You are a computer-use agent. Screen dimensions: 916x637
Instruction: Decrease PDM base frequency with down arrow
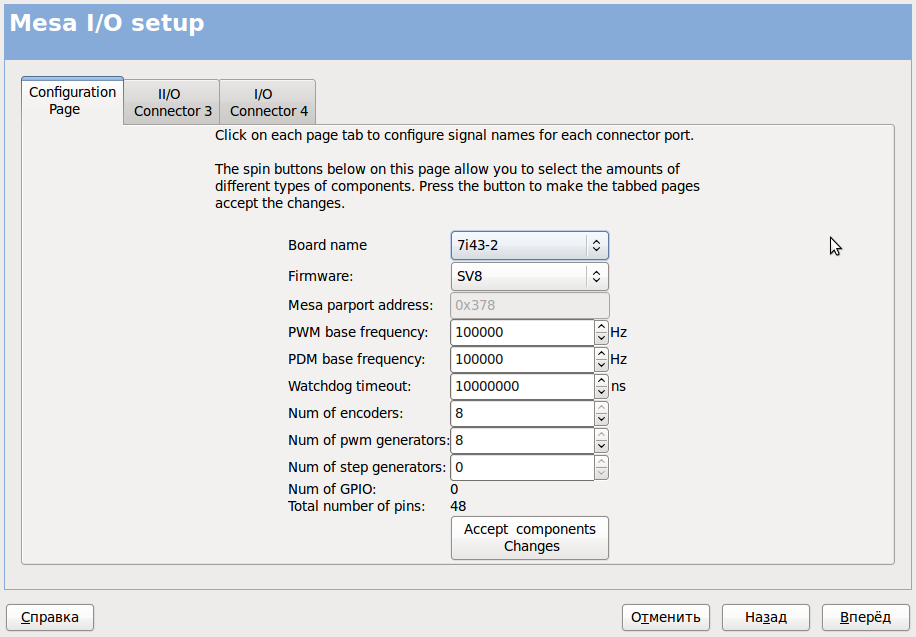point(601,365)
